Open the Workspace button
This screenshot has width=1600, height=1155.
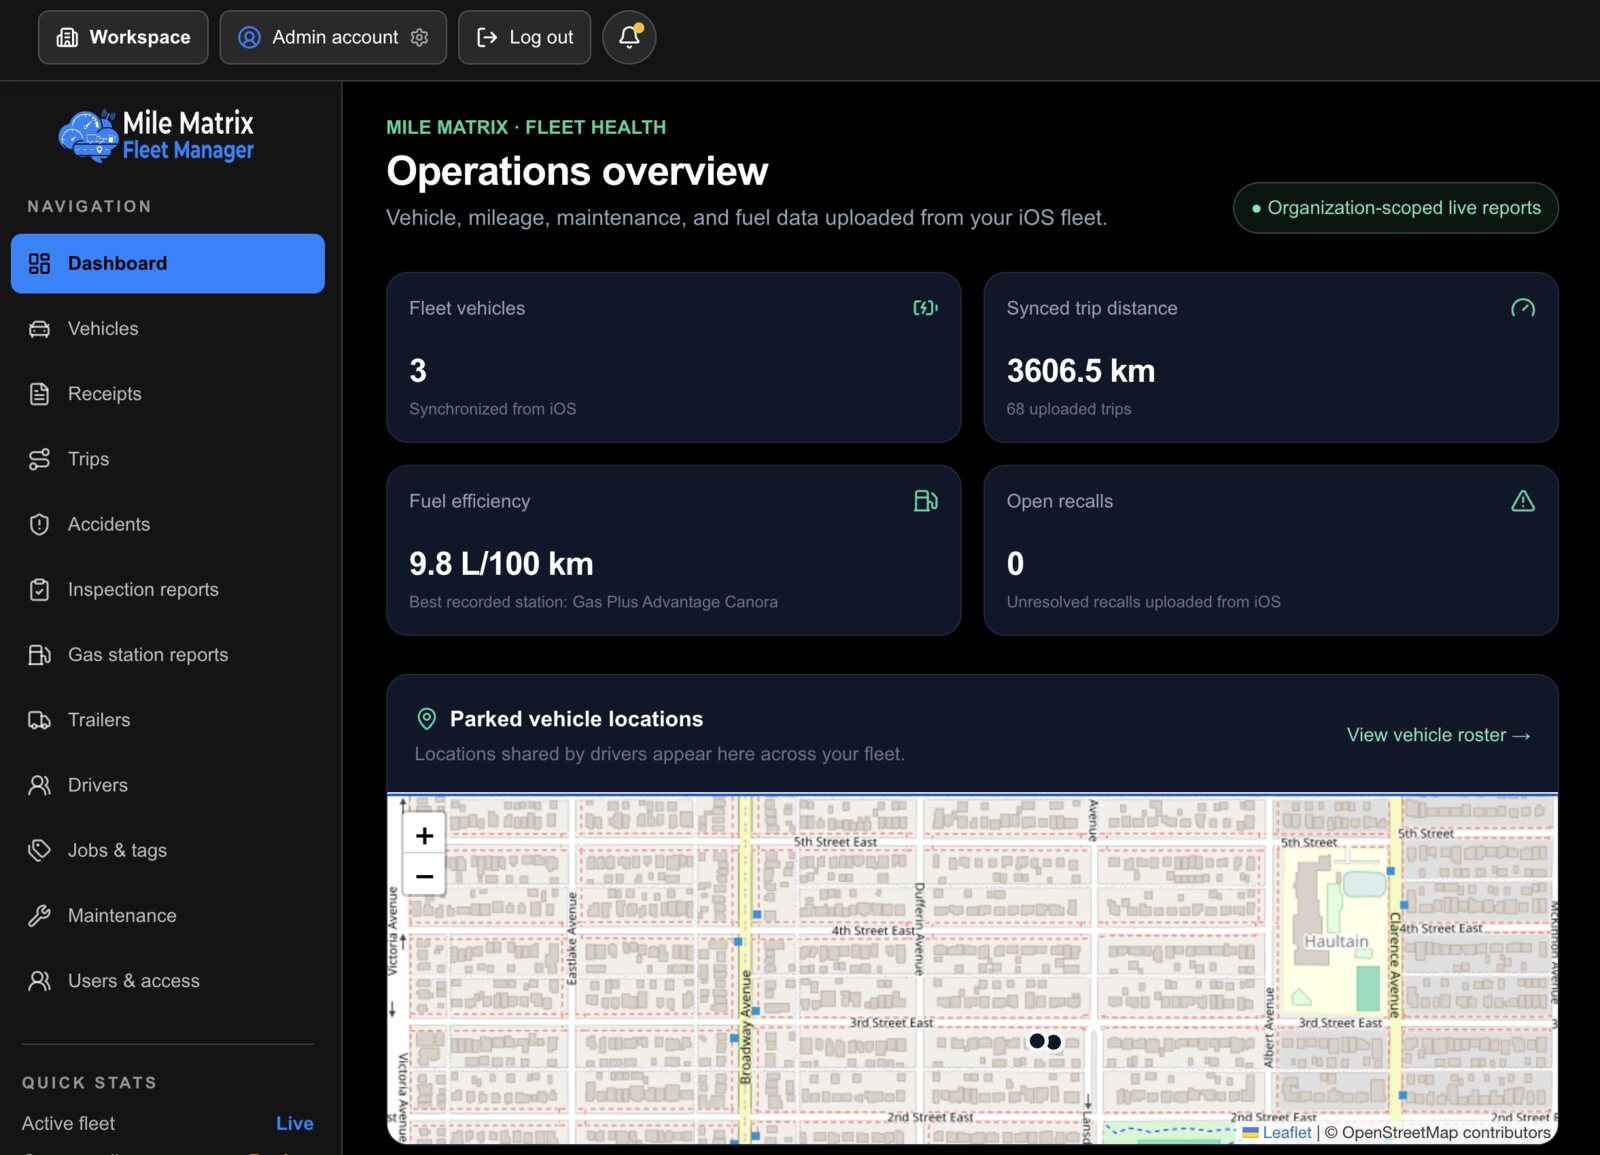click(123, 37)
